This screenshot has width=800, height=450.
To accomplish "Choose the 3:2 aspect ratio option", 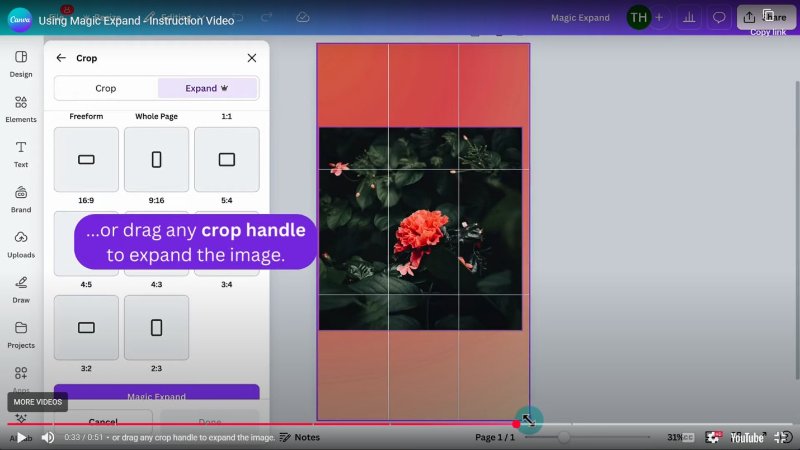I will (86, 327).
